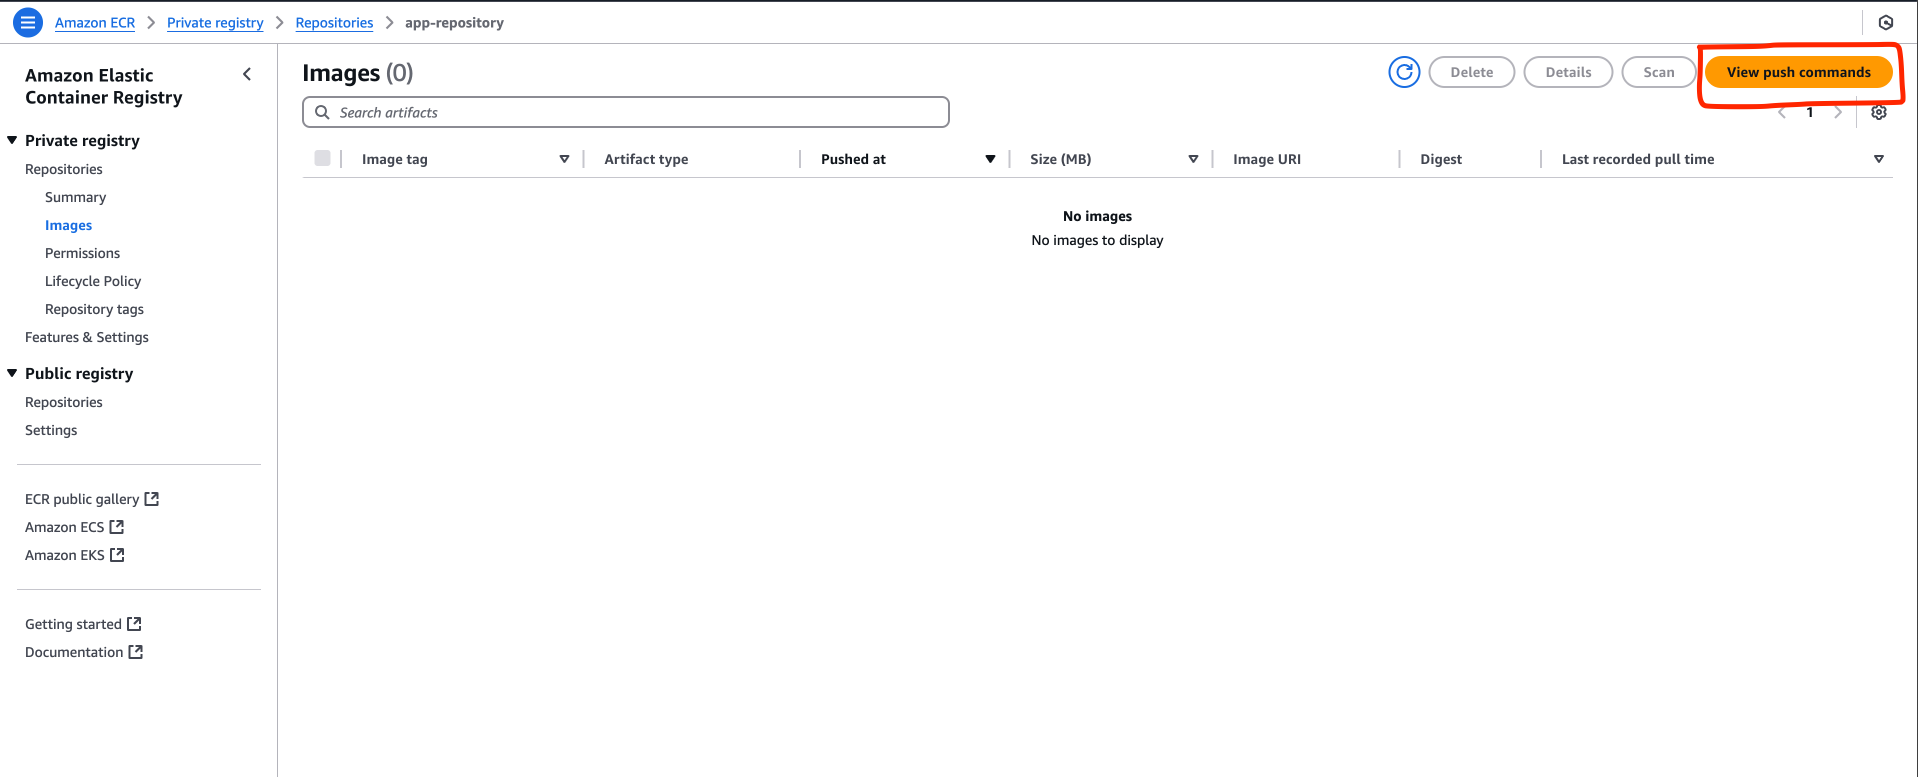Open Lifecycle Policy in the sidebar

click(93, 281)
